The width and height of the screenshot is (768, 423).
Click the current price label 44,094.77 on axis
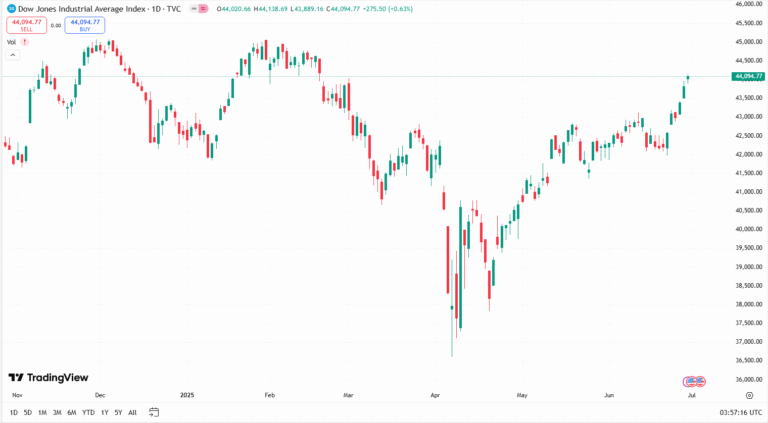click(x=748, y=76)
